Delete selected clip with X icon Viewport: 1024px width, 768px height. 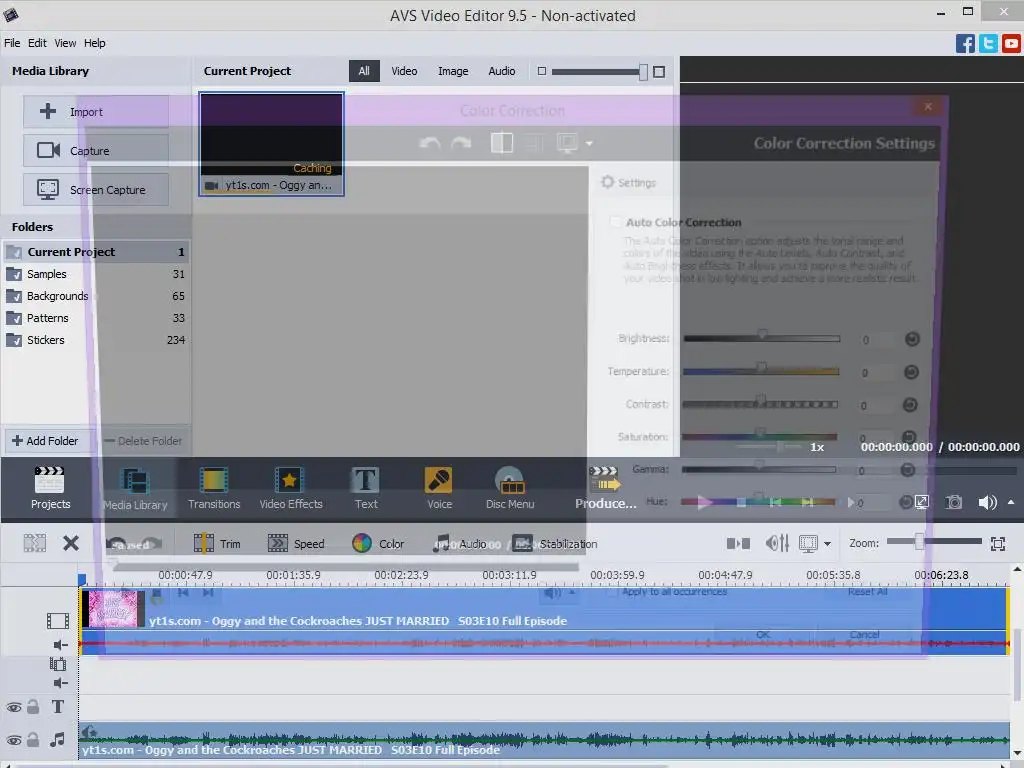71,543
